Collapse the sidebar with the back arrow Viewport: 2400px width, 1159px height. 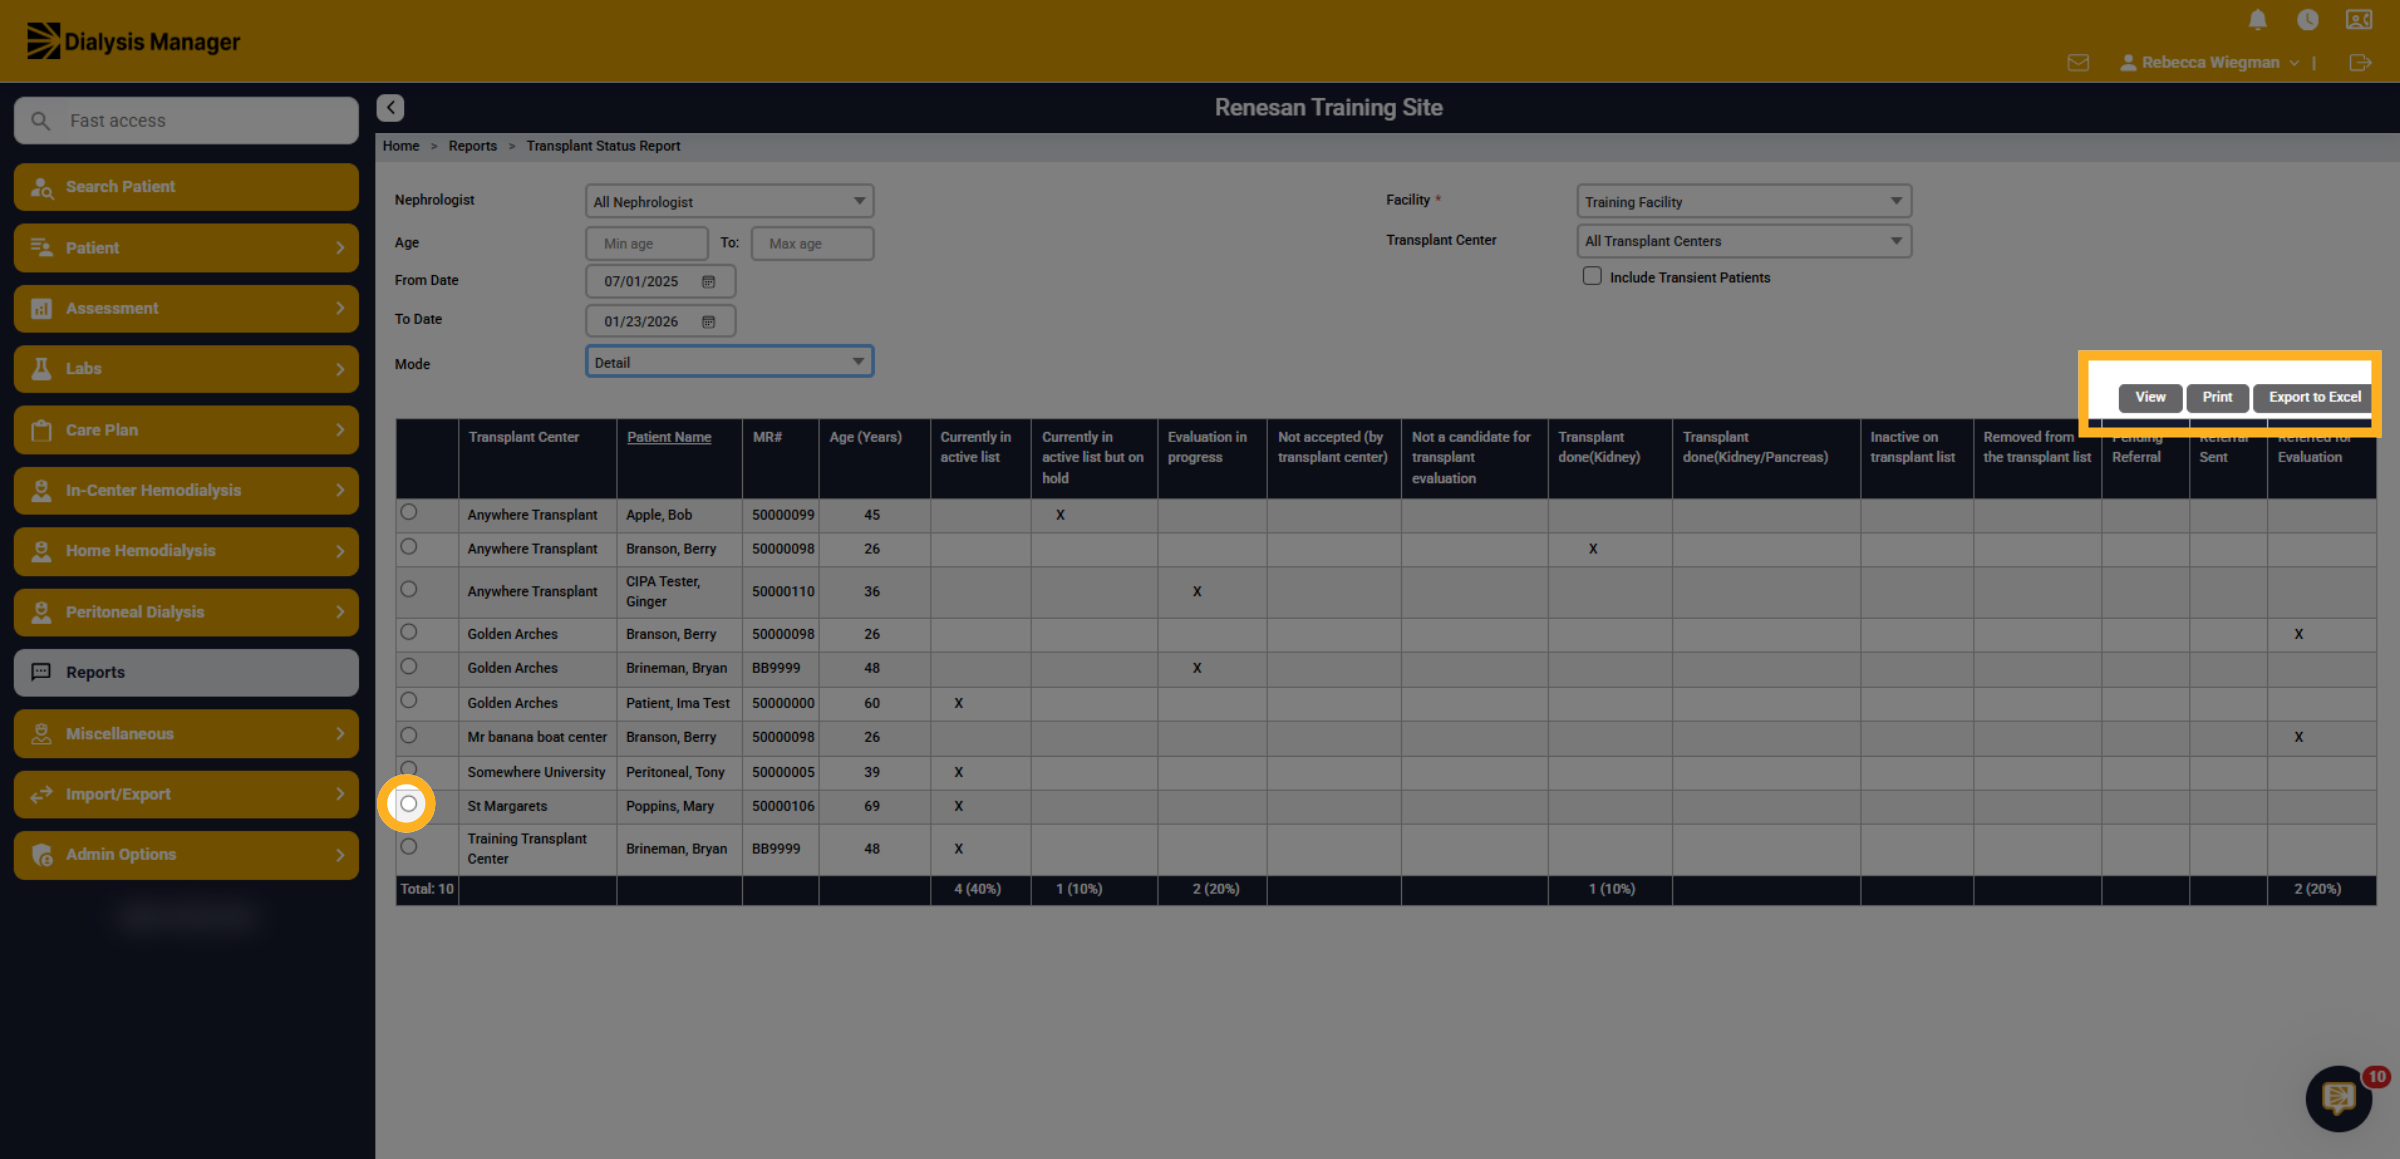click(390, 107)
